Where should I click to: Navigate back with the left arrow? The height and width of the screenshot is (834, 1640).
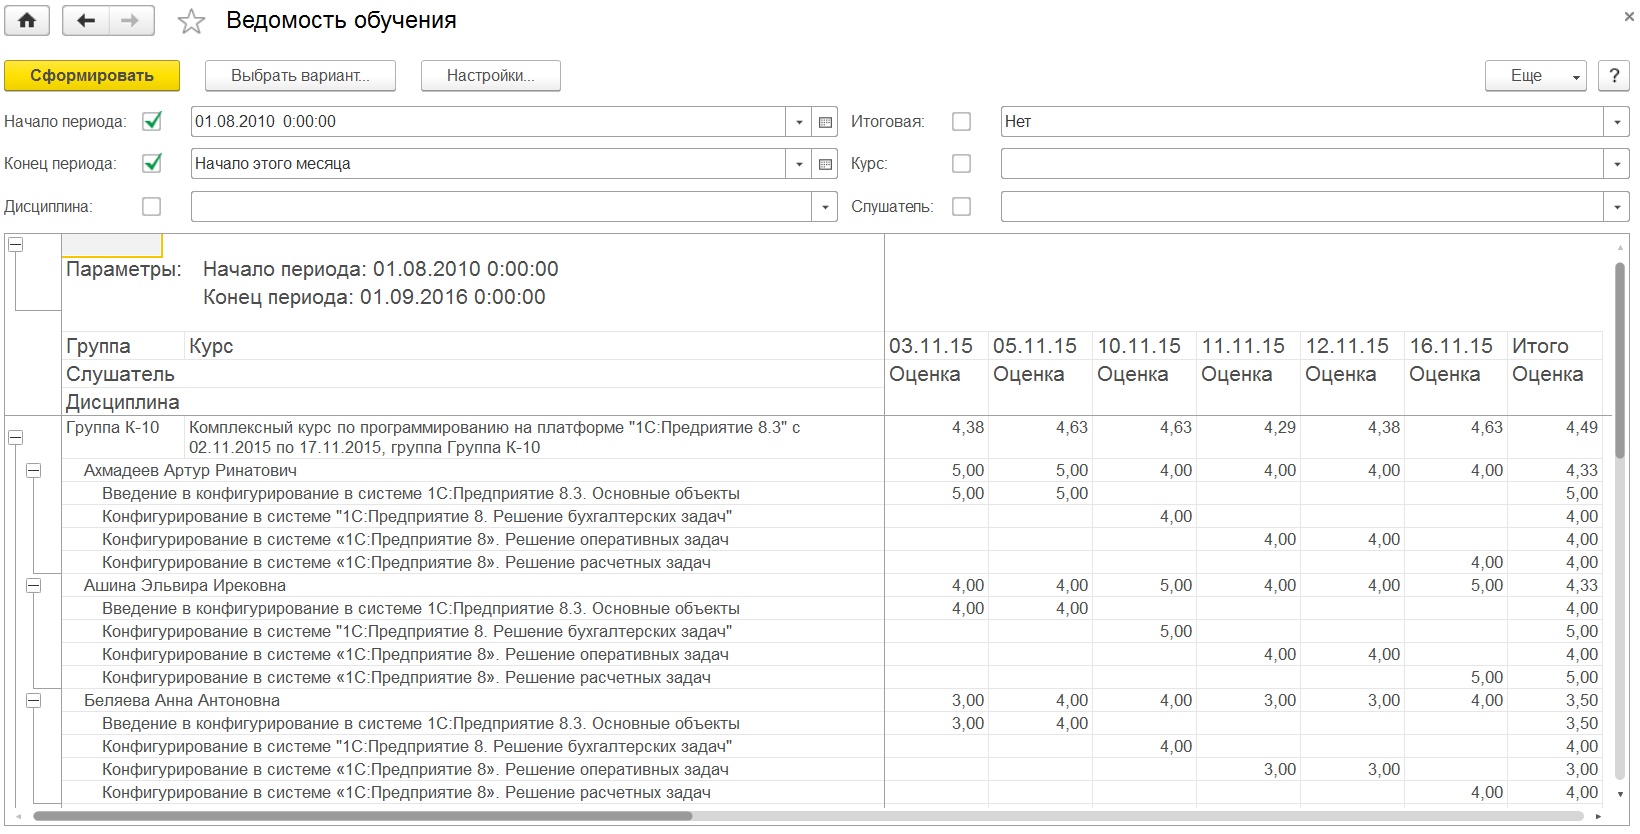click(86, 20)
